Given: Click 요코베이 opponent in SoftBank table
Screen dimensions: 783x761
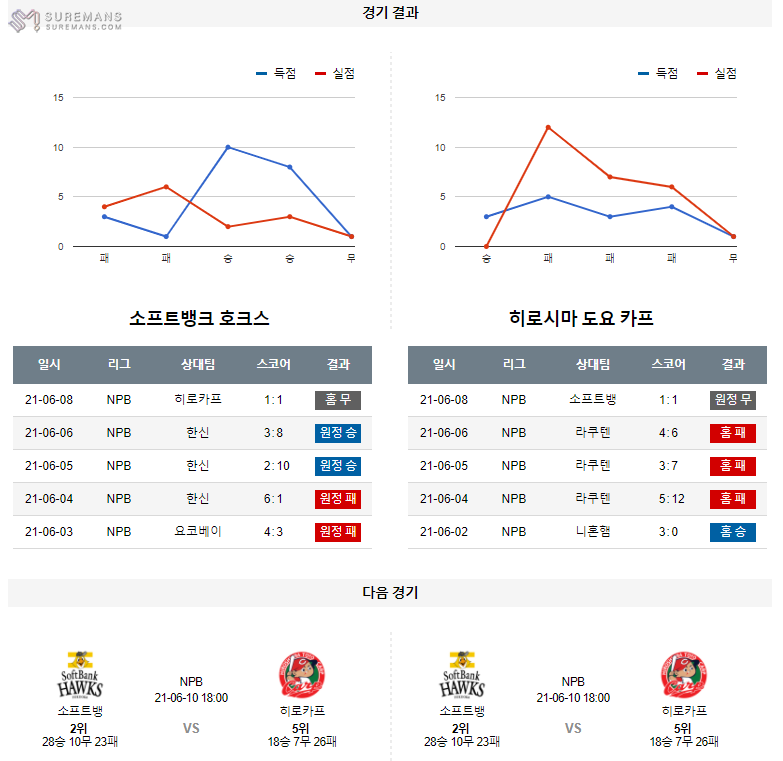Looking at the screenshot, I should [197, 532].
